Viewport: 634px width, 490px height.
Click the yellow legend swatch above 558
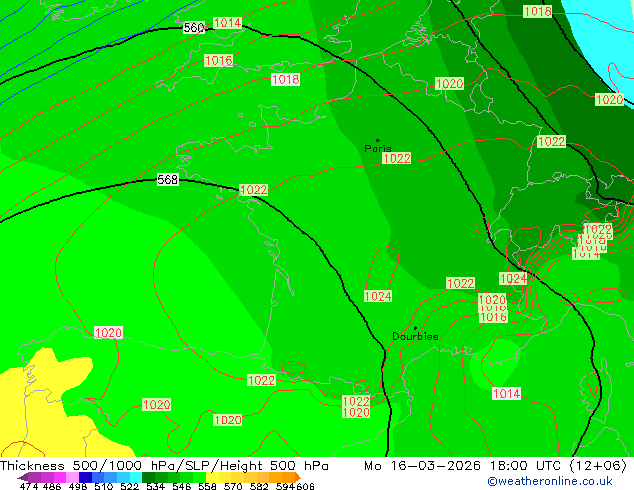click(x=212, y=478)
